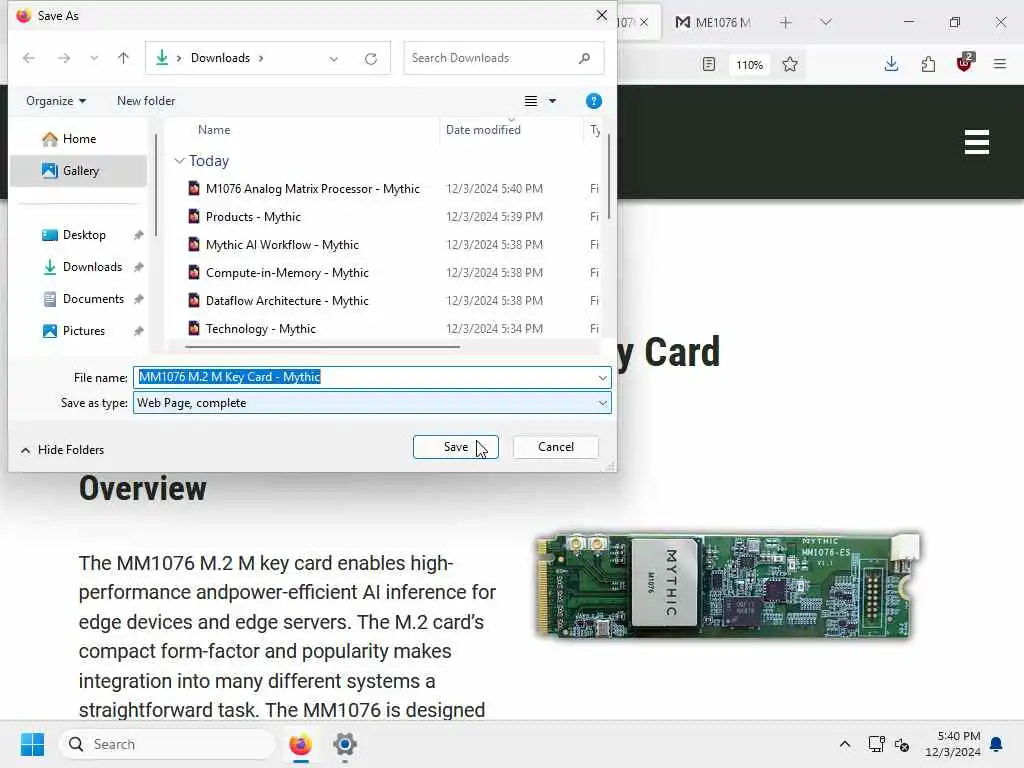Change view layout icon
The image size is (1024, 768).
(x=531, y=101)
